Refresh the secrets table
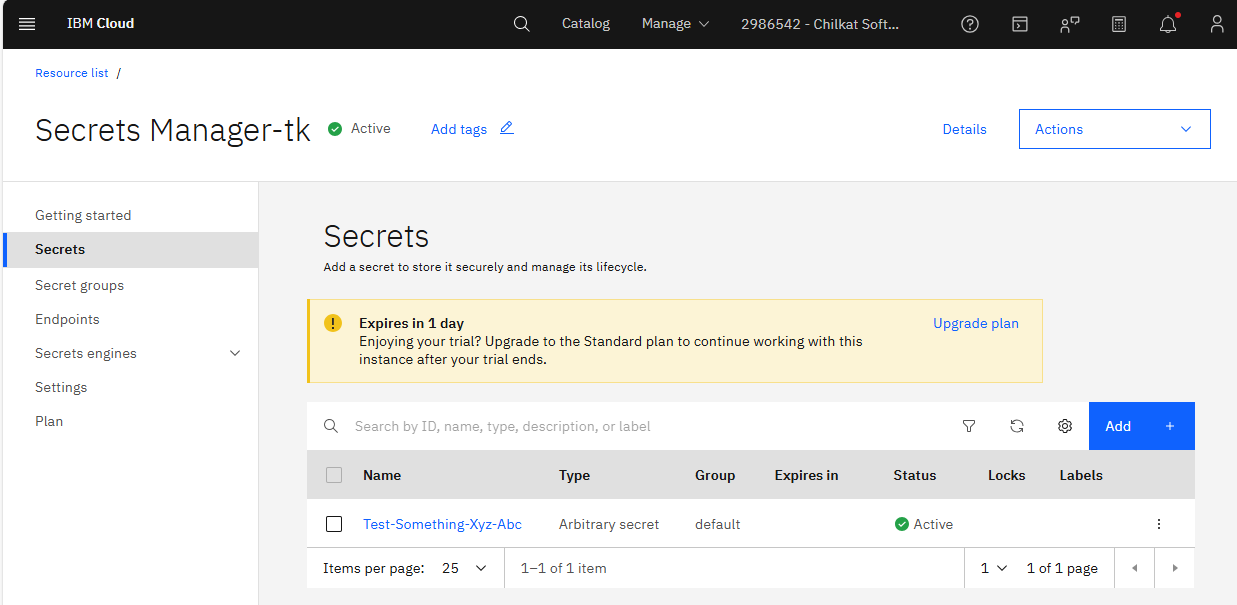Viewport: 1237px width, 605px height. (x=1017, y=426)
